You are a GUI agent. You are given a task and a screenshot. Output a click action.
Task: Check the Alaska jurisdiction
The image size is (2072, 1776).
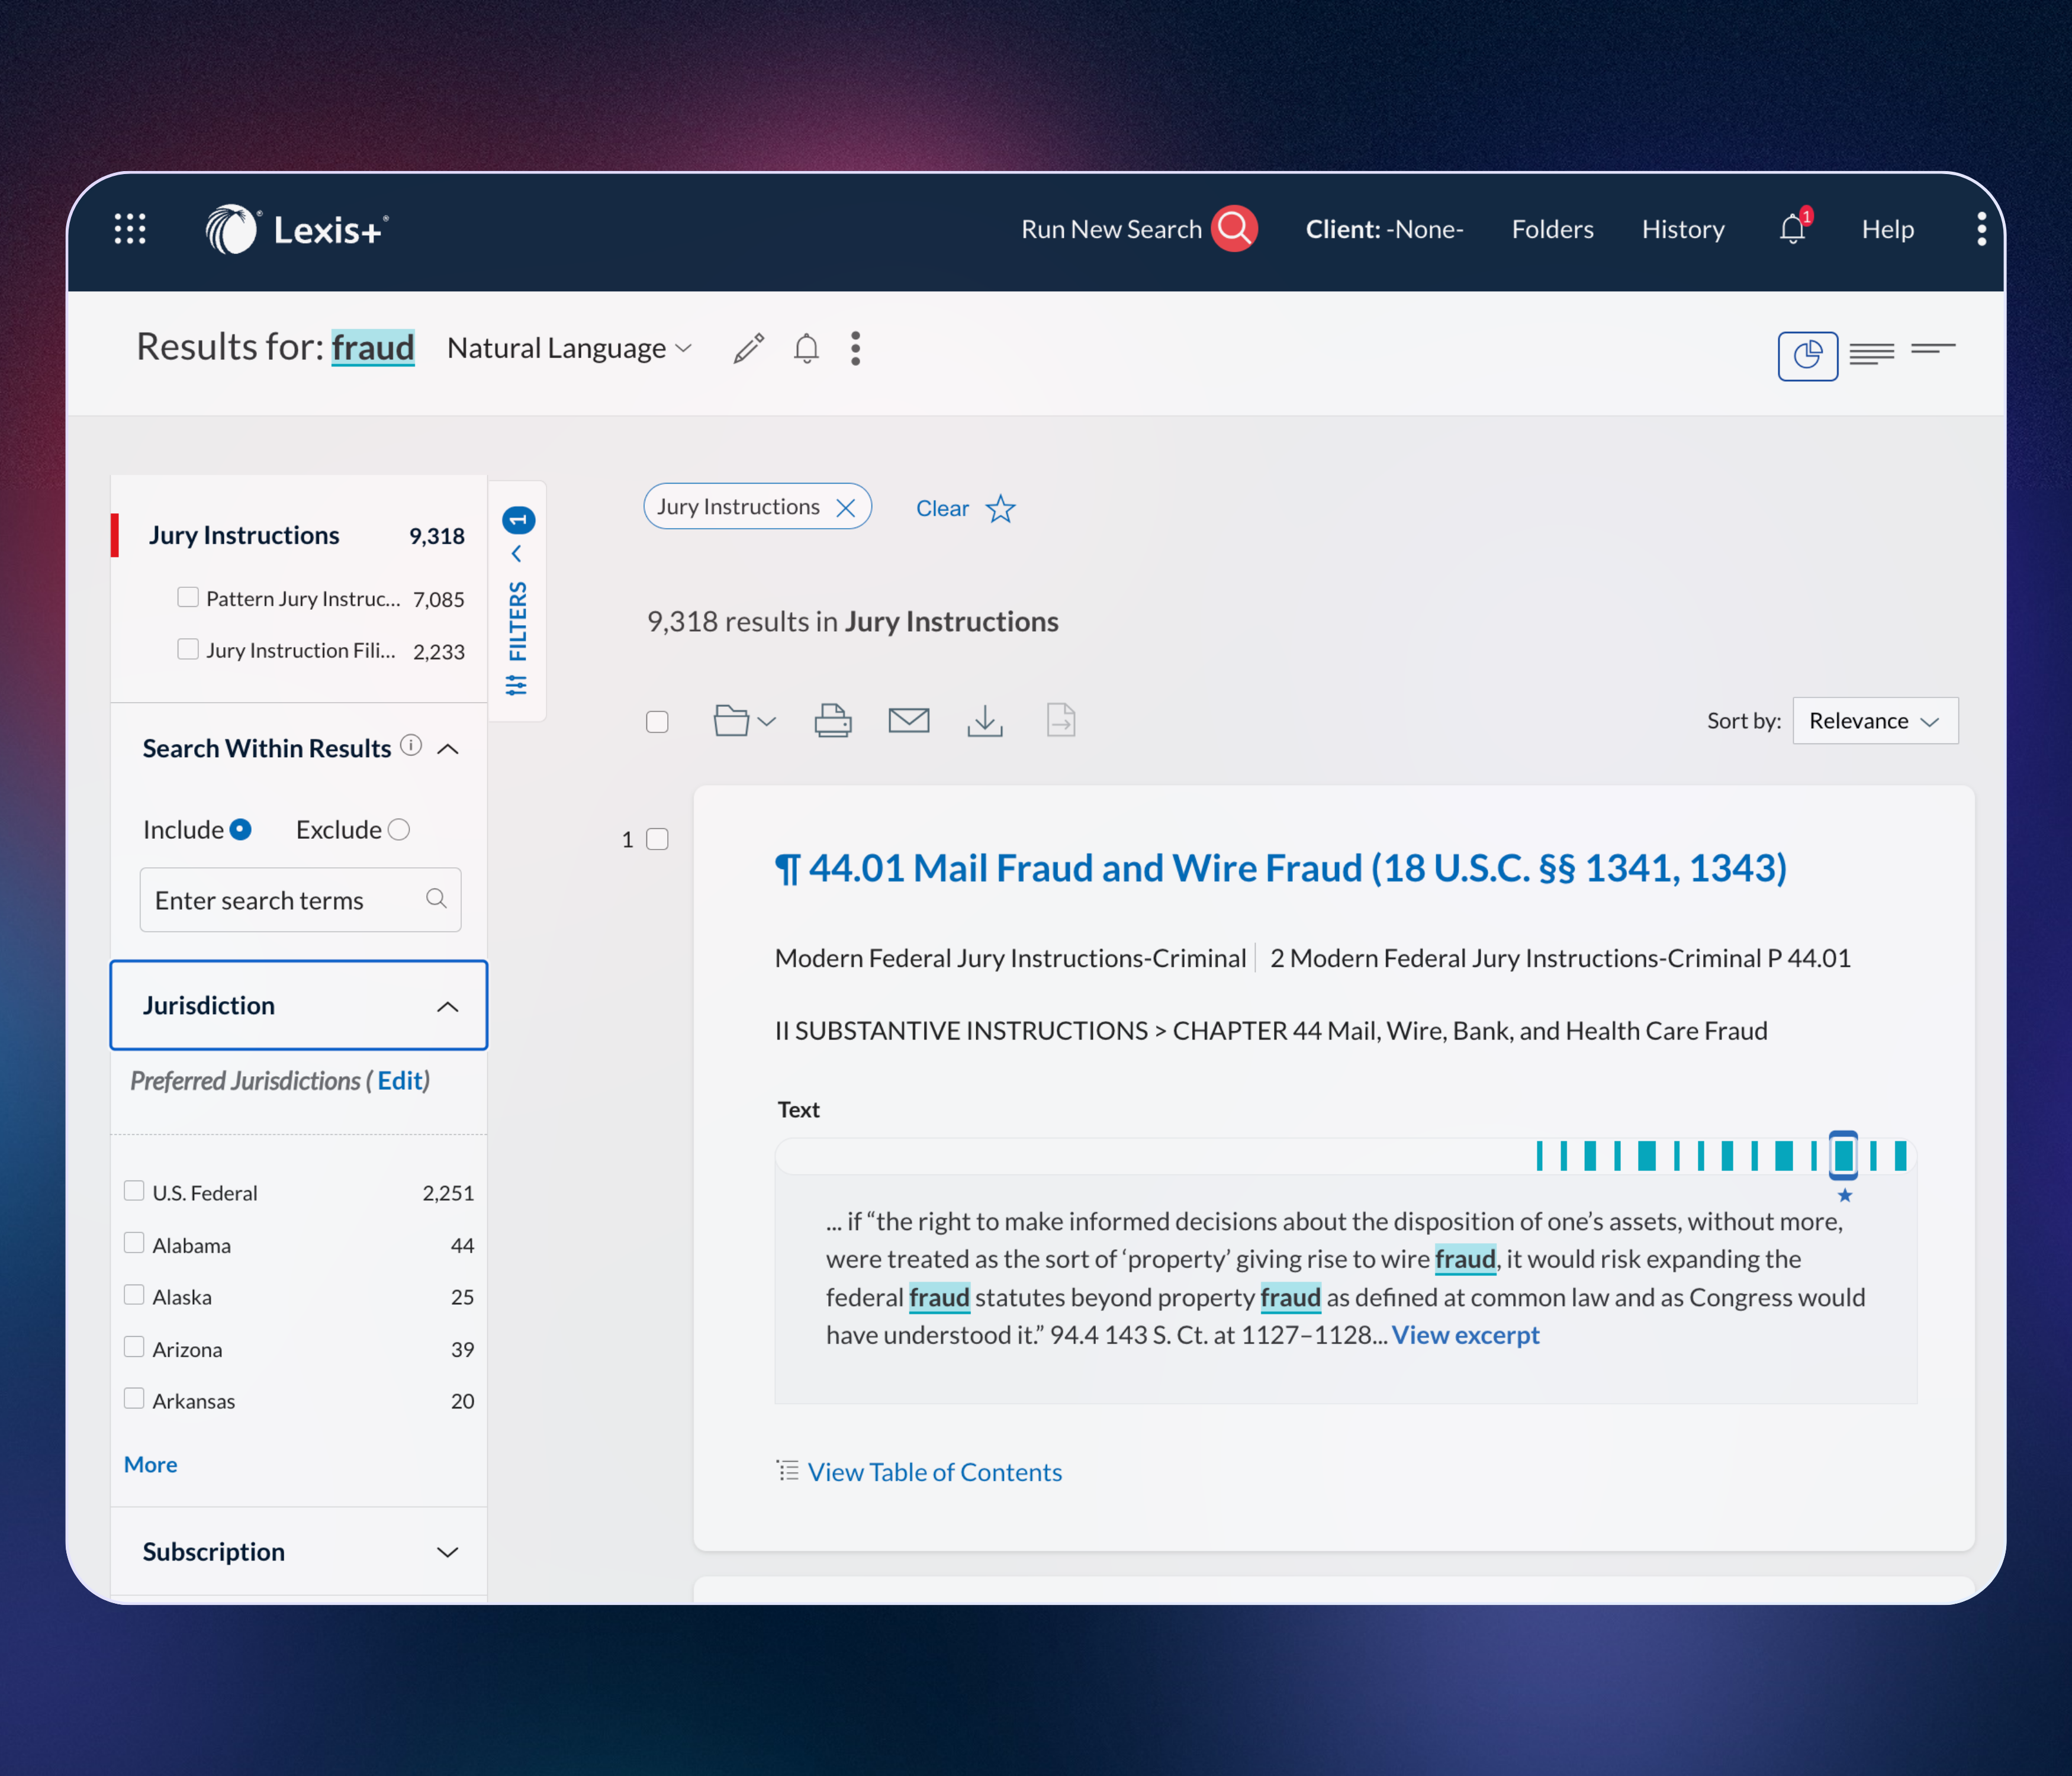click(134, 1294)
